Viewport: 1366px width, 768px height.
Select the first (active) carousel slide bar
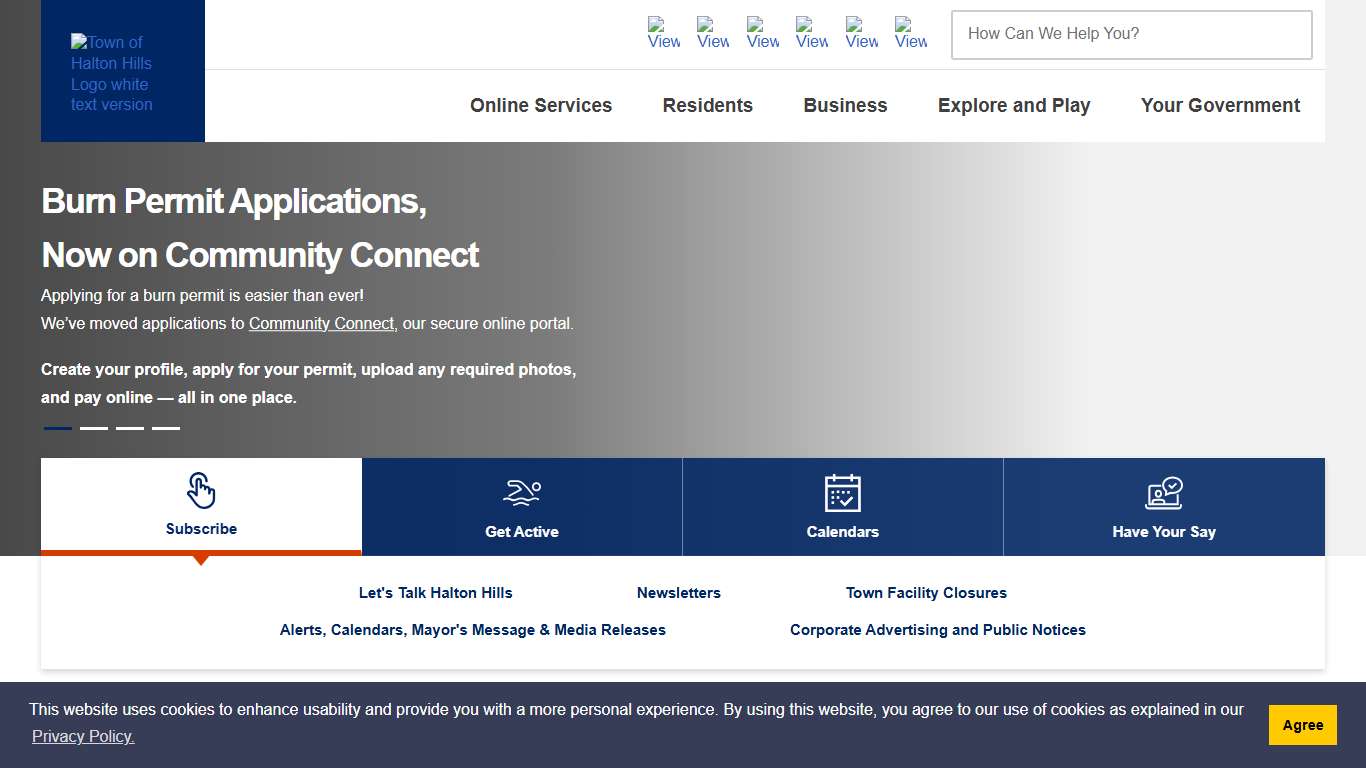click(58, 428)
